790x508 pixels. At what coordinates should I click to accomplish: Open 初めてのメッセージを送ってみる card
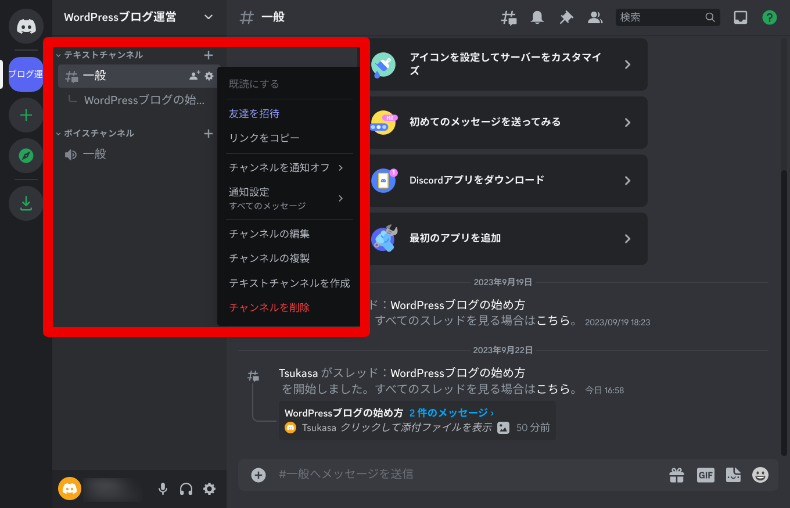pyautogui.click(x=507, y=122)
